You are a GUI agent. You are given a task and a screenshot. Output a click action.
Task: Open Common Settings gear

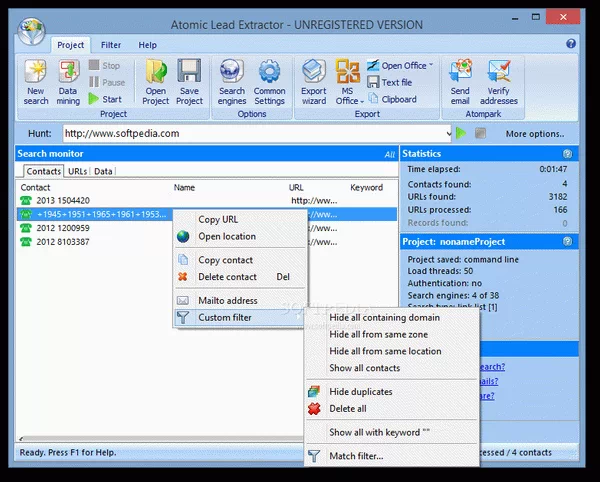click(269, 82)
